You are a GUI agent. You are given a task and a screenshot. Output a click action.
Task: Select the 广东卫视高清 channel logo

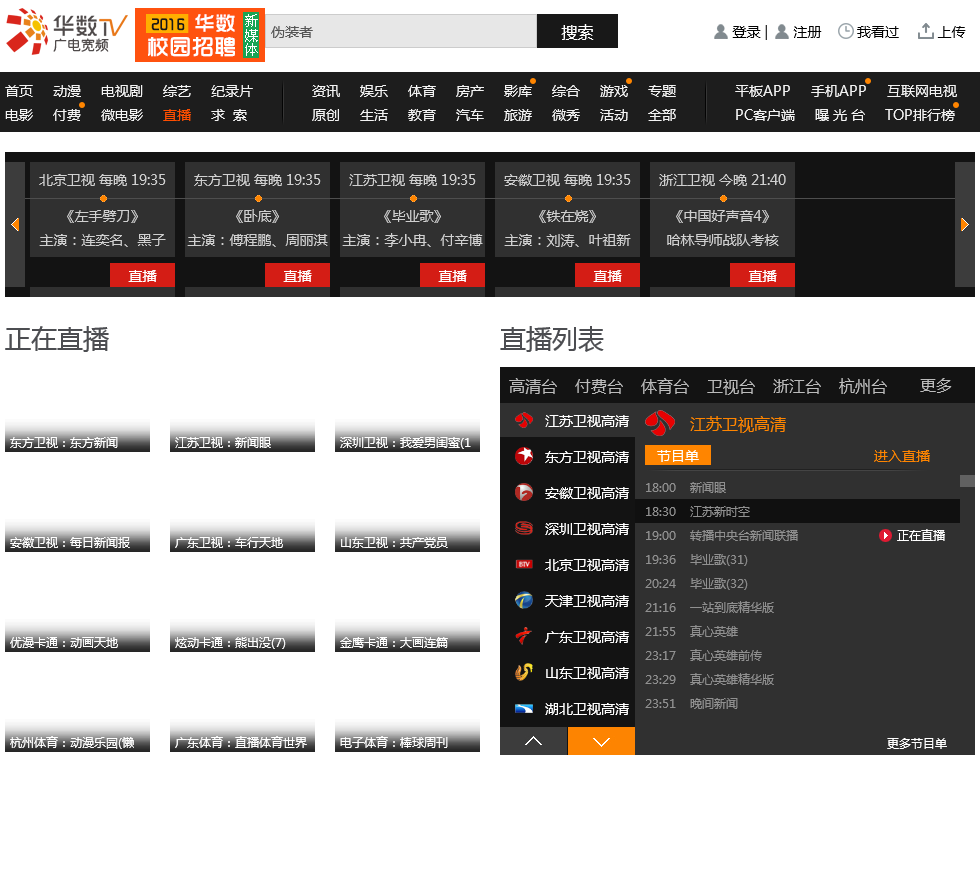[524, 637]
